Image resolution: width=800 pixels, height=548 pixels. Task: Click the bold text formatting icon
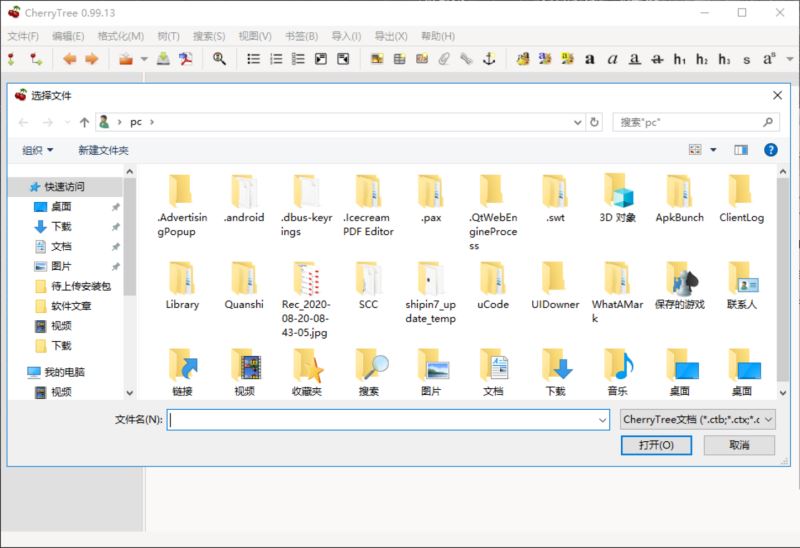tap(589, 59)
